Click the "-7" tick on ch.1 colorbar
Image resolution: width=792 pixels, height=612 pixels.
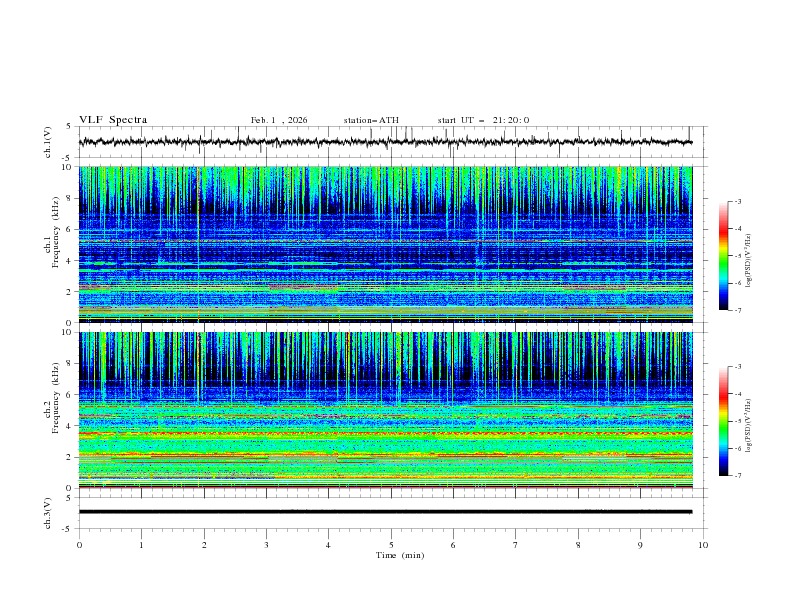[x=738, y=311]
